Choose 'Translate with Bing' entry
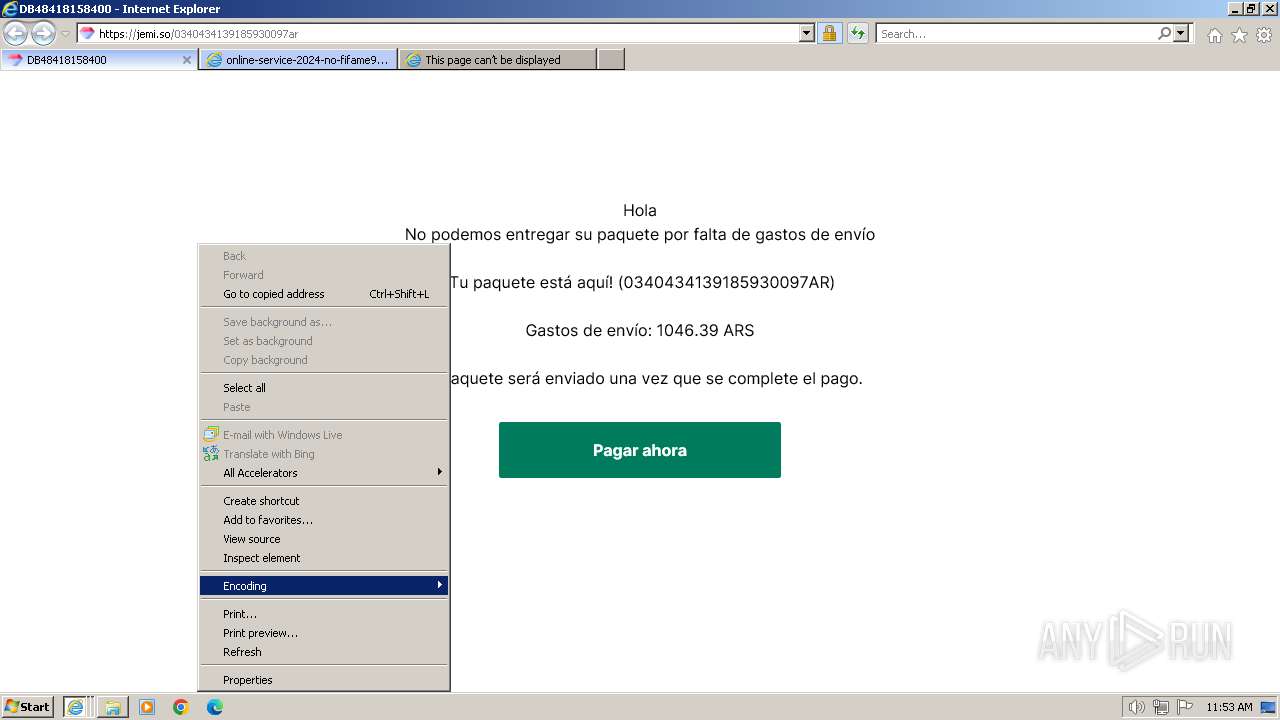1280x720 pixels. 324,454
